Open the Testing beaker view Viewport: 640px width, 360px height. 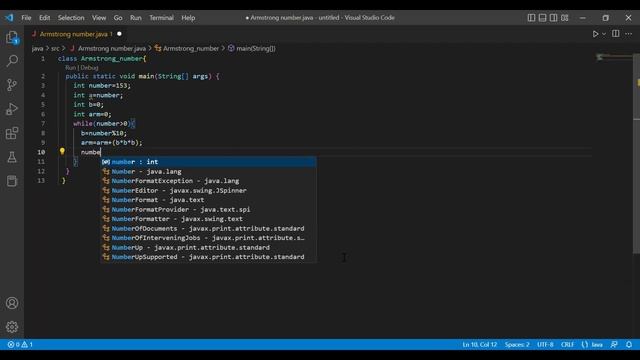[12, 157]
